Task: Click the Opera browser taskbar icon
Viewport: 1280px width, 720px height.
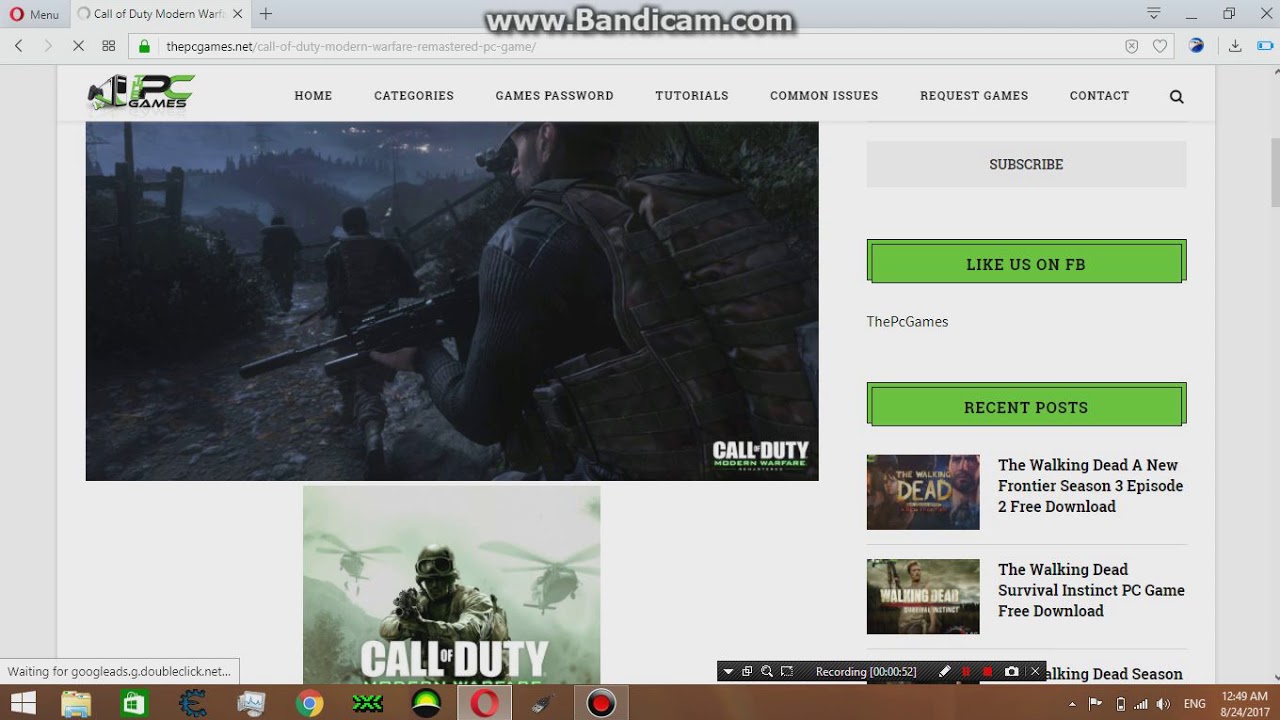Action: tap(485, 703)
